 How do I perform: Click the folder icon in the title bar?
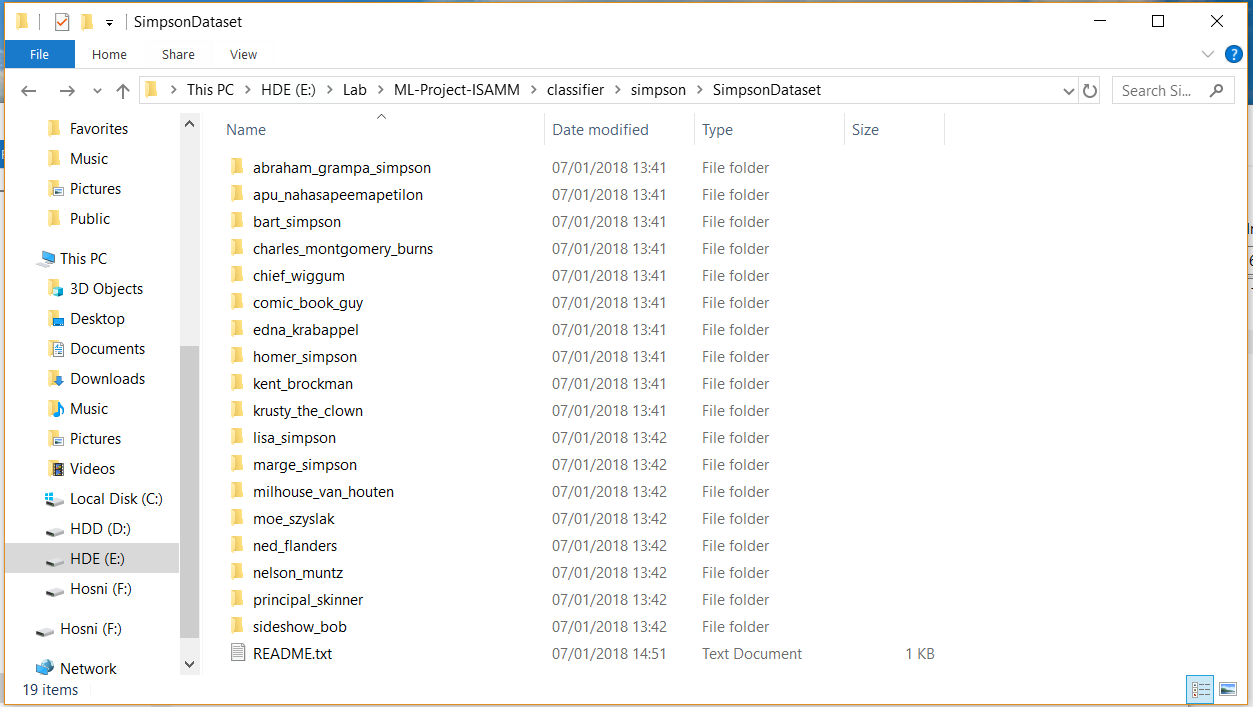click(x=20, y=20)
